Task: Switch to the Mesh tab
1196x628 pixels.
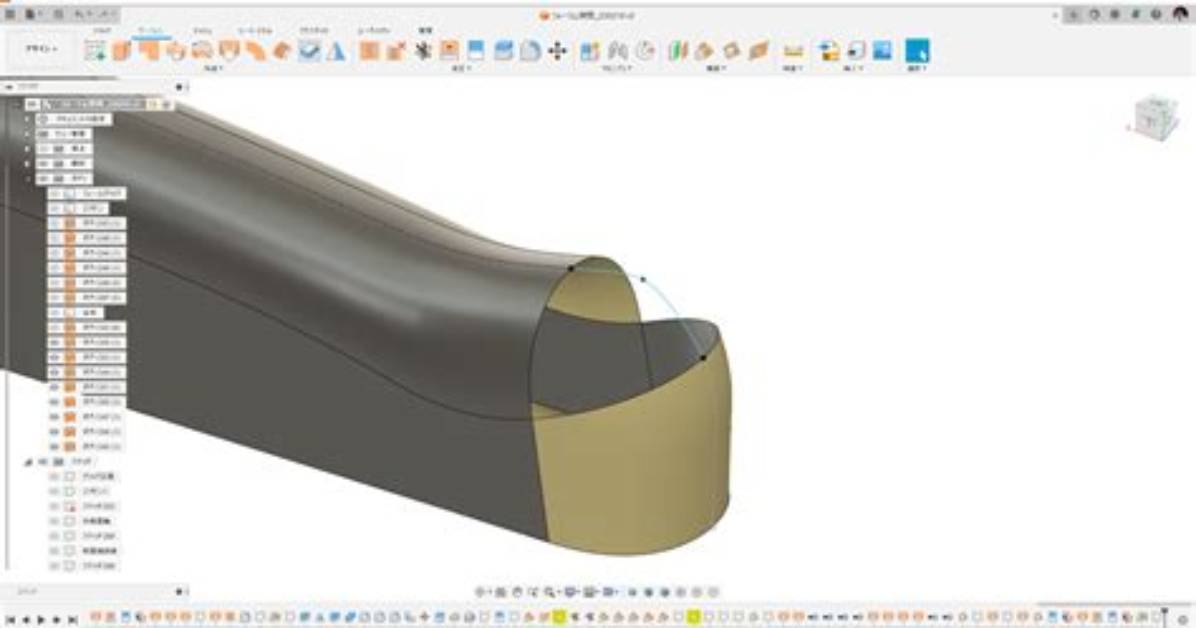Action: pos(202,31)
